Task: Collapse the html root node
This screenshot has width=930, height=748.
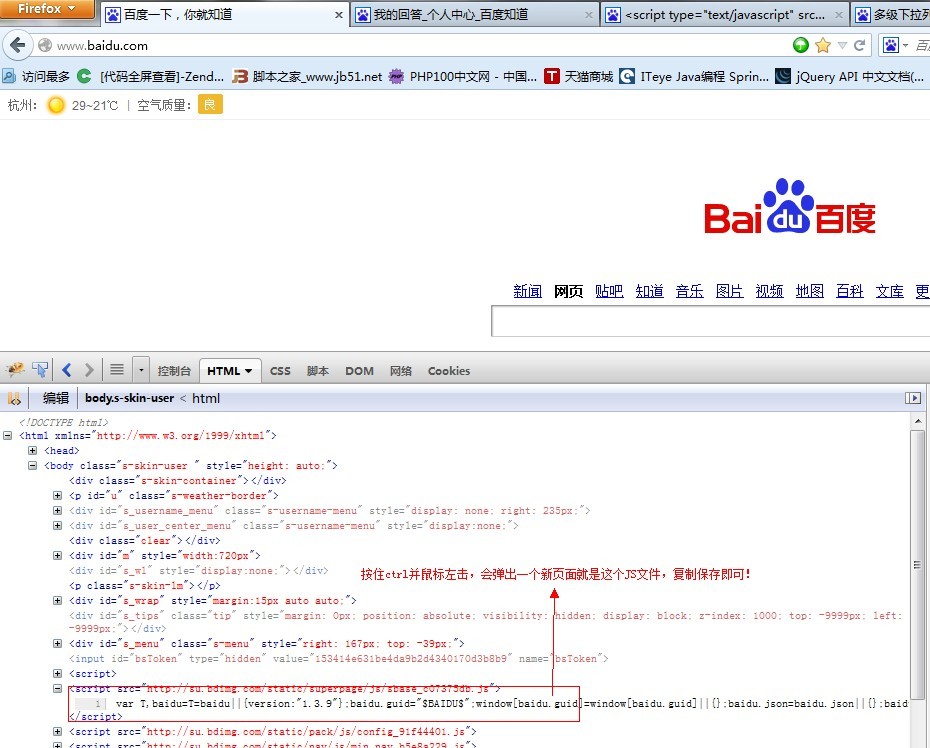Action: coord(8,436)
